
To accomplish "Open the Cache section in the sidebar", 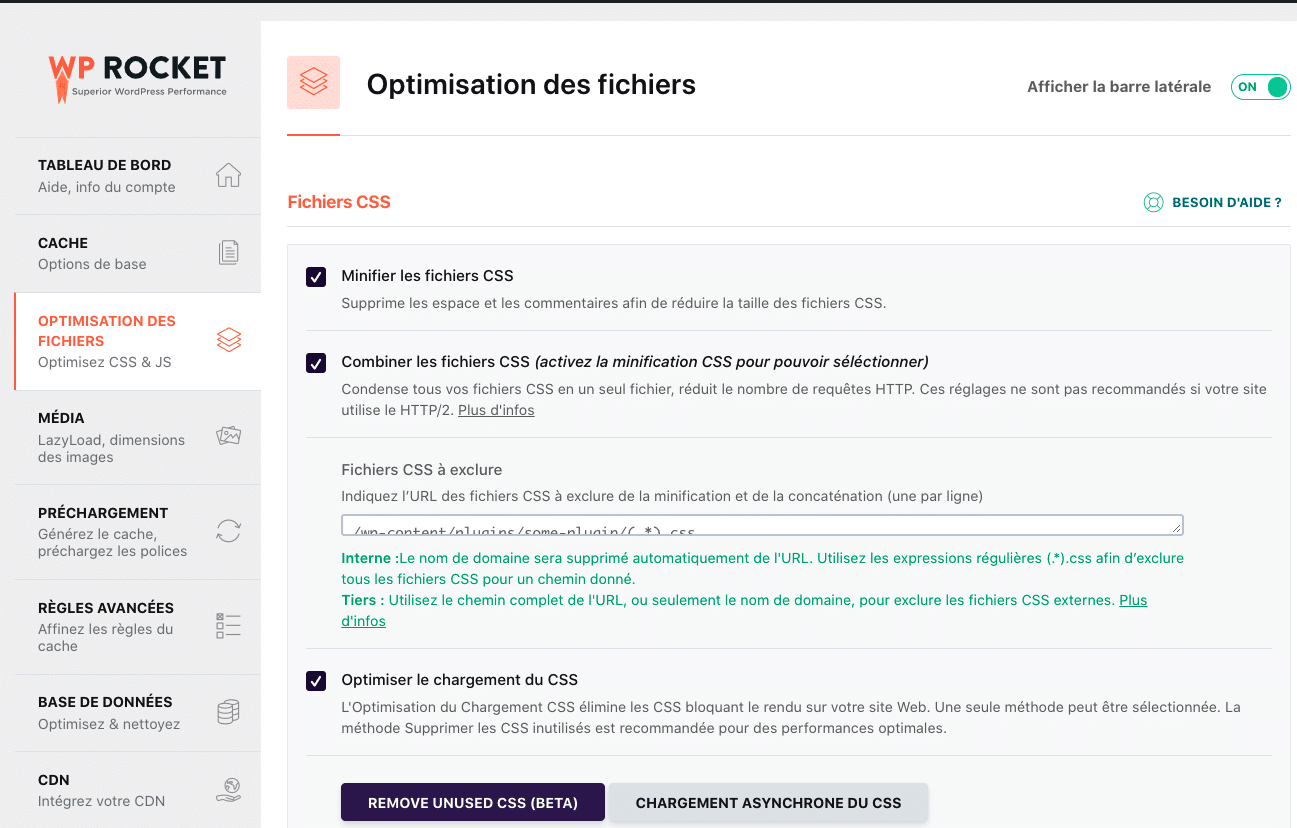I will [x=120, y=252].
